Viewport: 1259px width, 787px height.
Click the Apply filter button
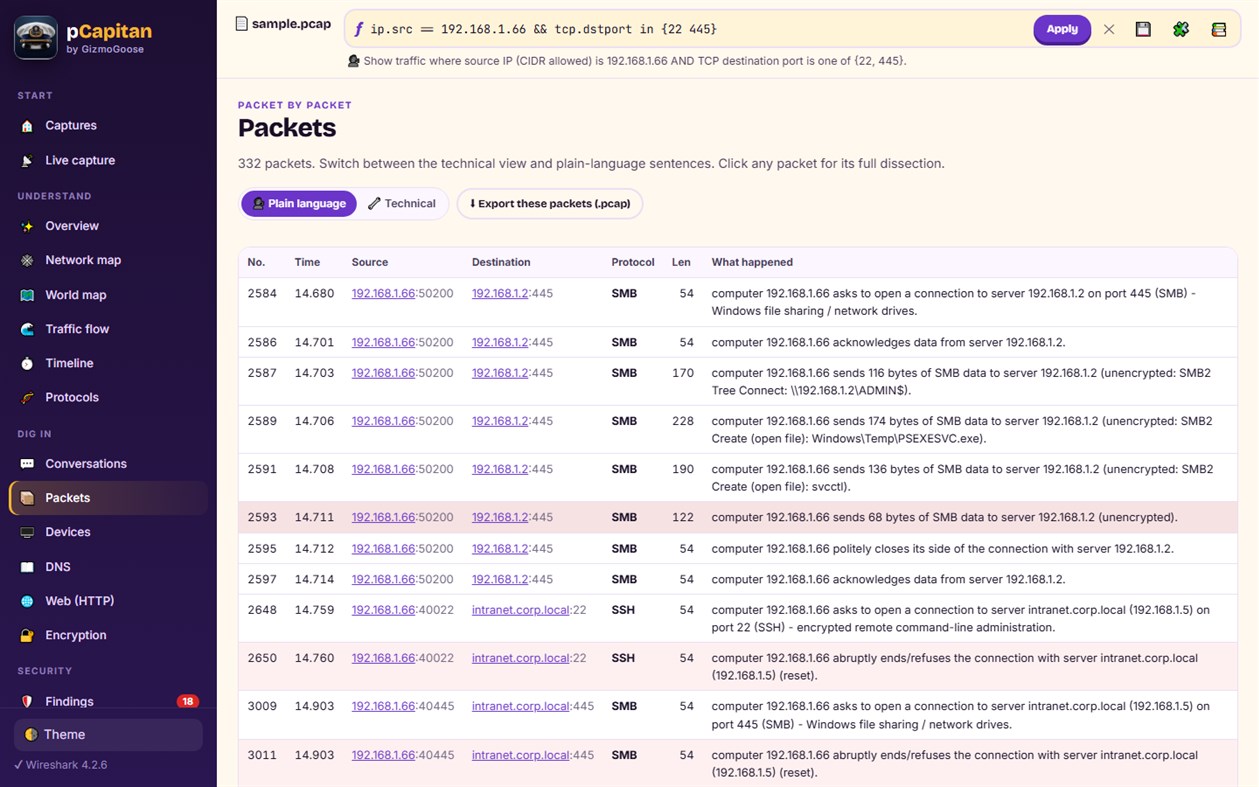coord(1062,30)
